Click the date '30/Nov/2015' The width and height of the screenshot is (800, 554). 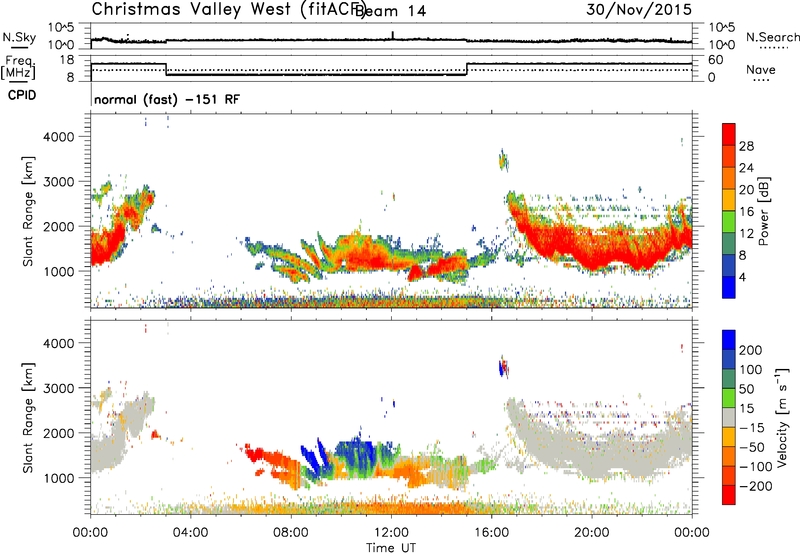(x=639, y=9)
